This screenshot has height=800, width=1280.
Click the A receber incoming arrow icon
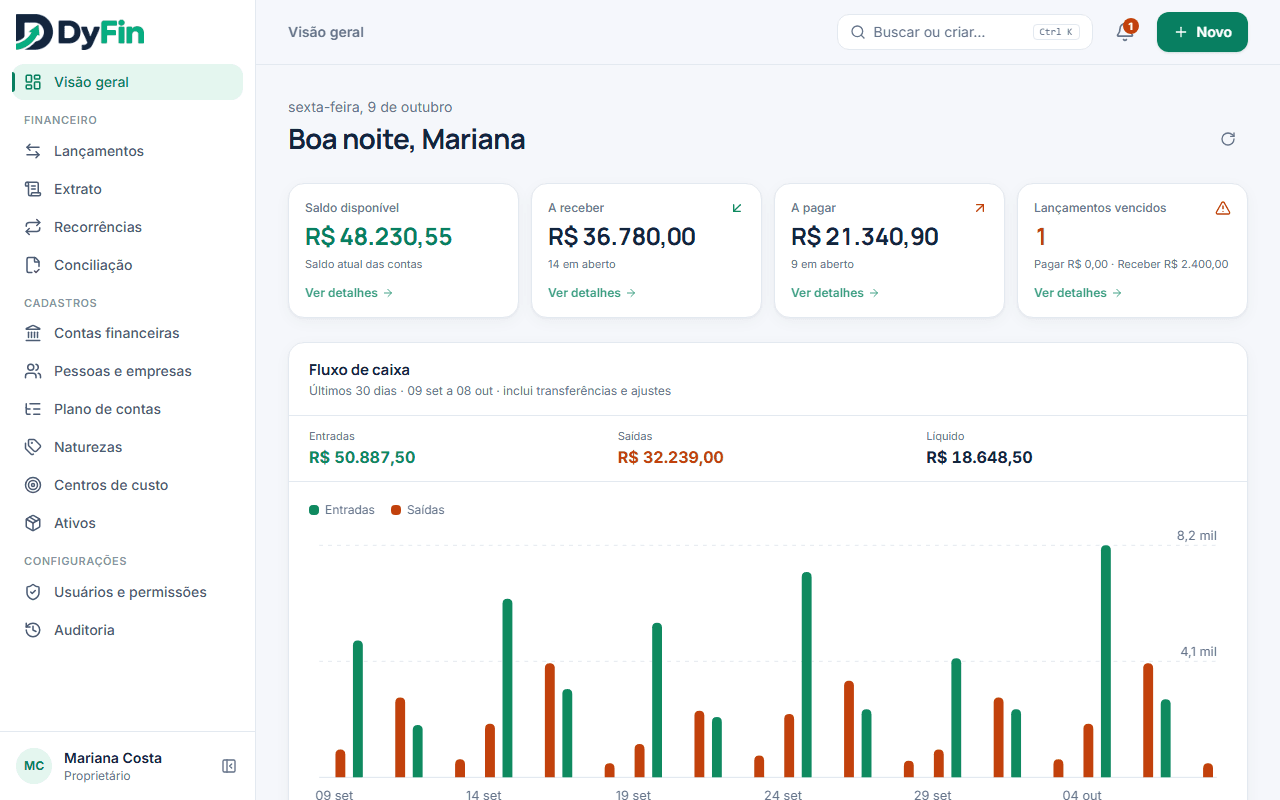737,208
